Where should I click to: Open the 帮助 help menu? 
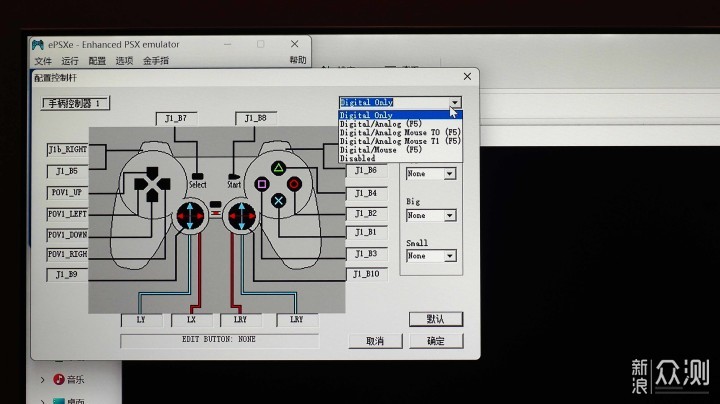[x=298, y=60]
